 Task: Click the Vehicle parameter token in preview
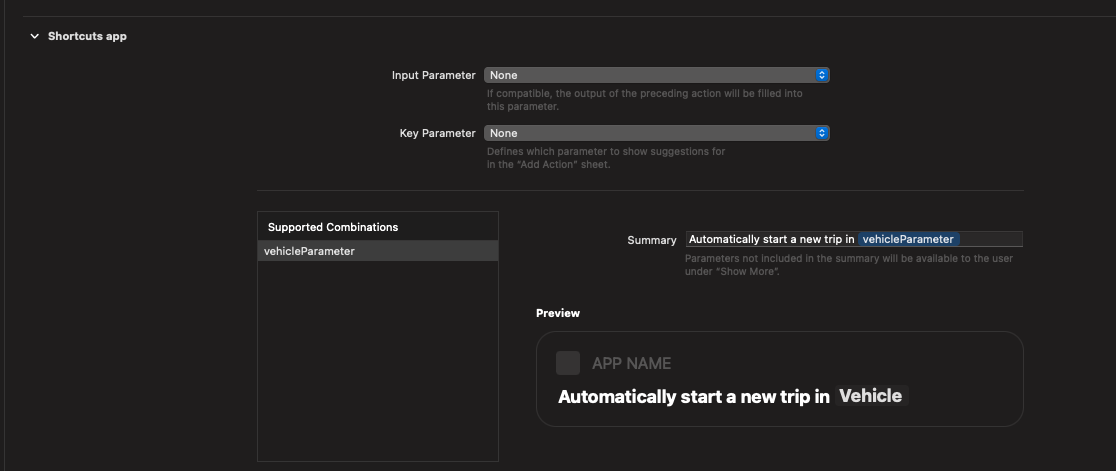click(871, 396)
